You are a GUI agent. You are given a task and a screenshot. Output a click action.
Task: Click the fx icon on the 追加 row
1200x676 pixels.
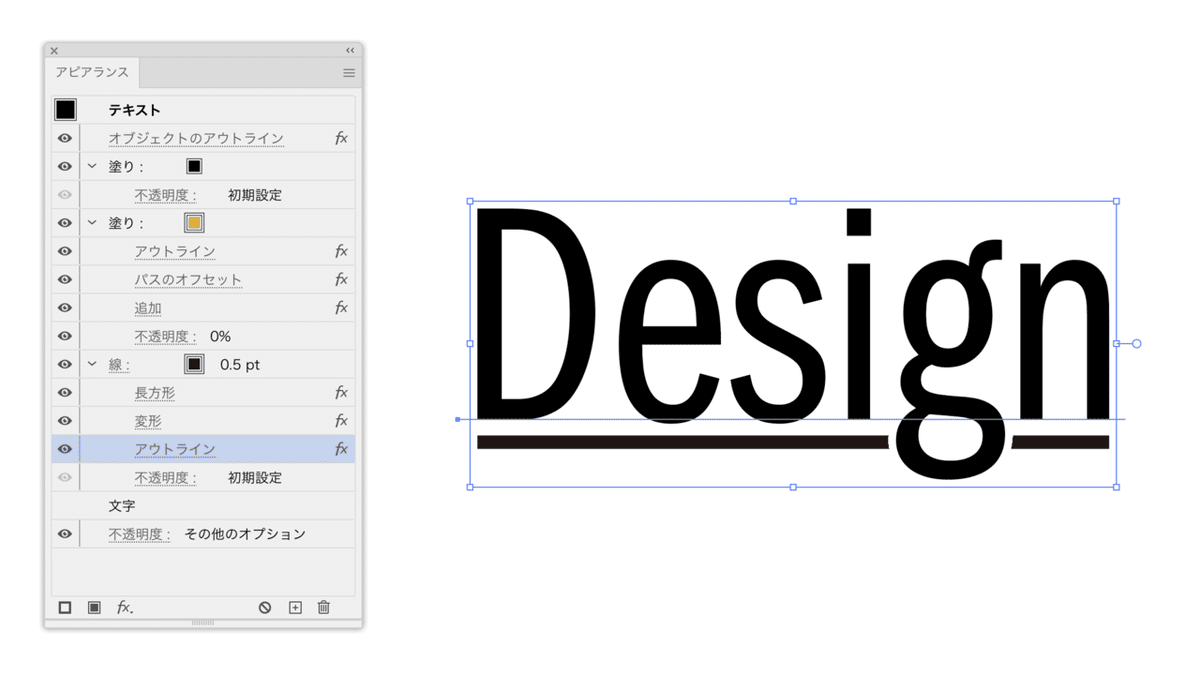click(341, 308)
